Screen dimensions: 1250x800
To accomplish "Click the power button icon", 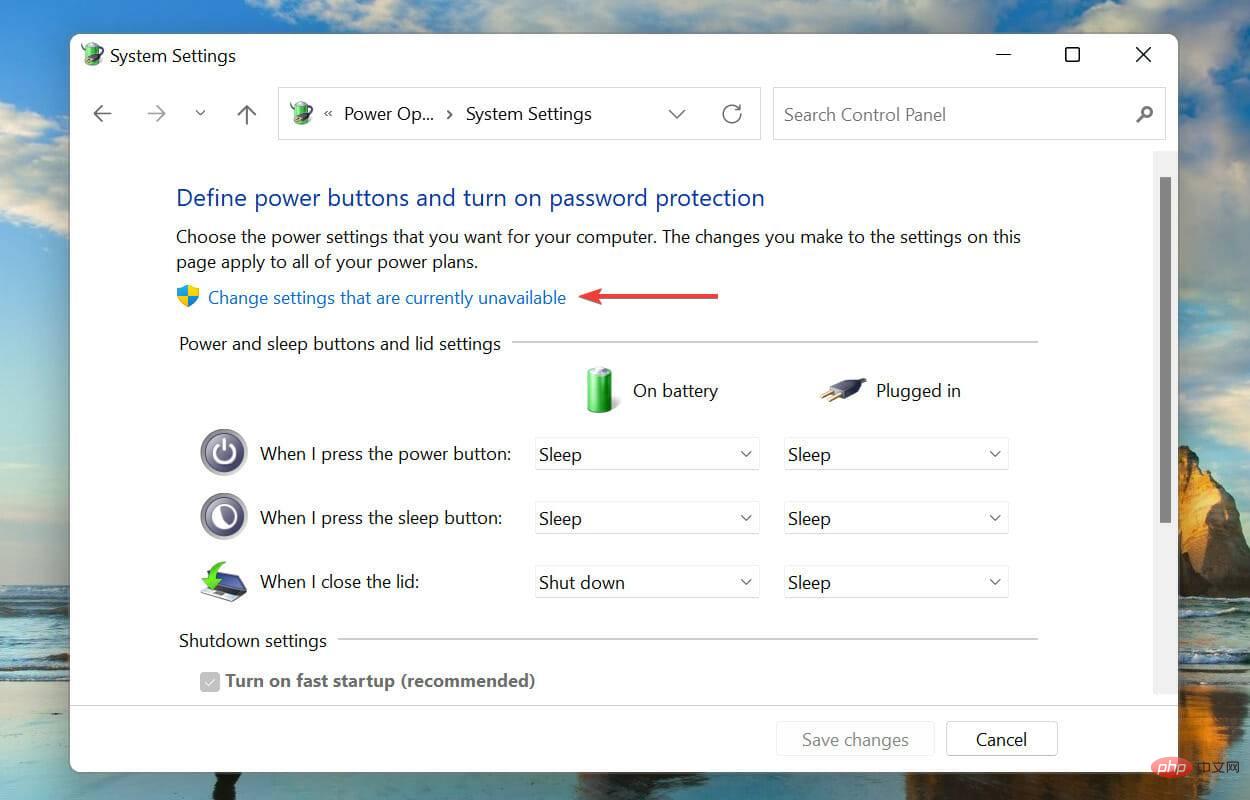I will (x=223, y=452).
